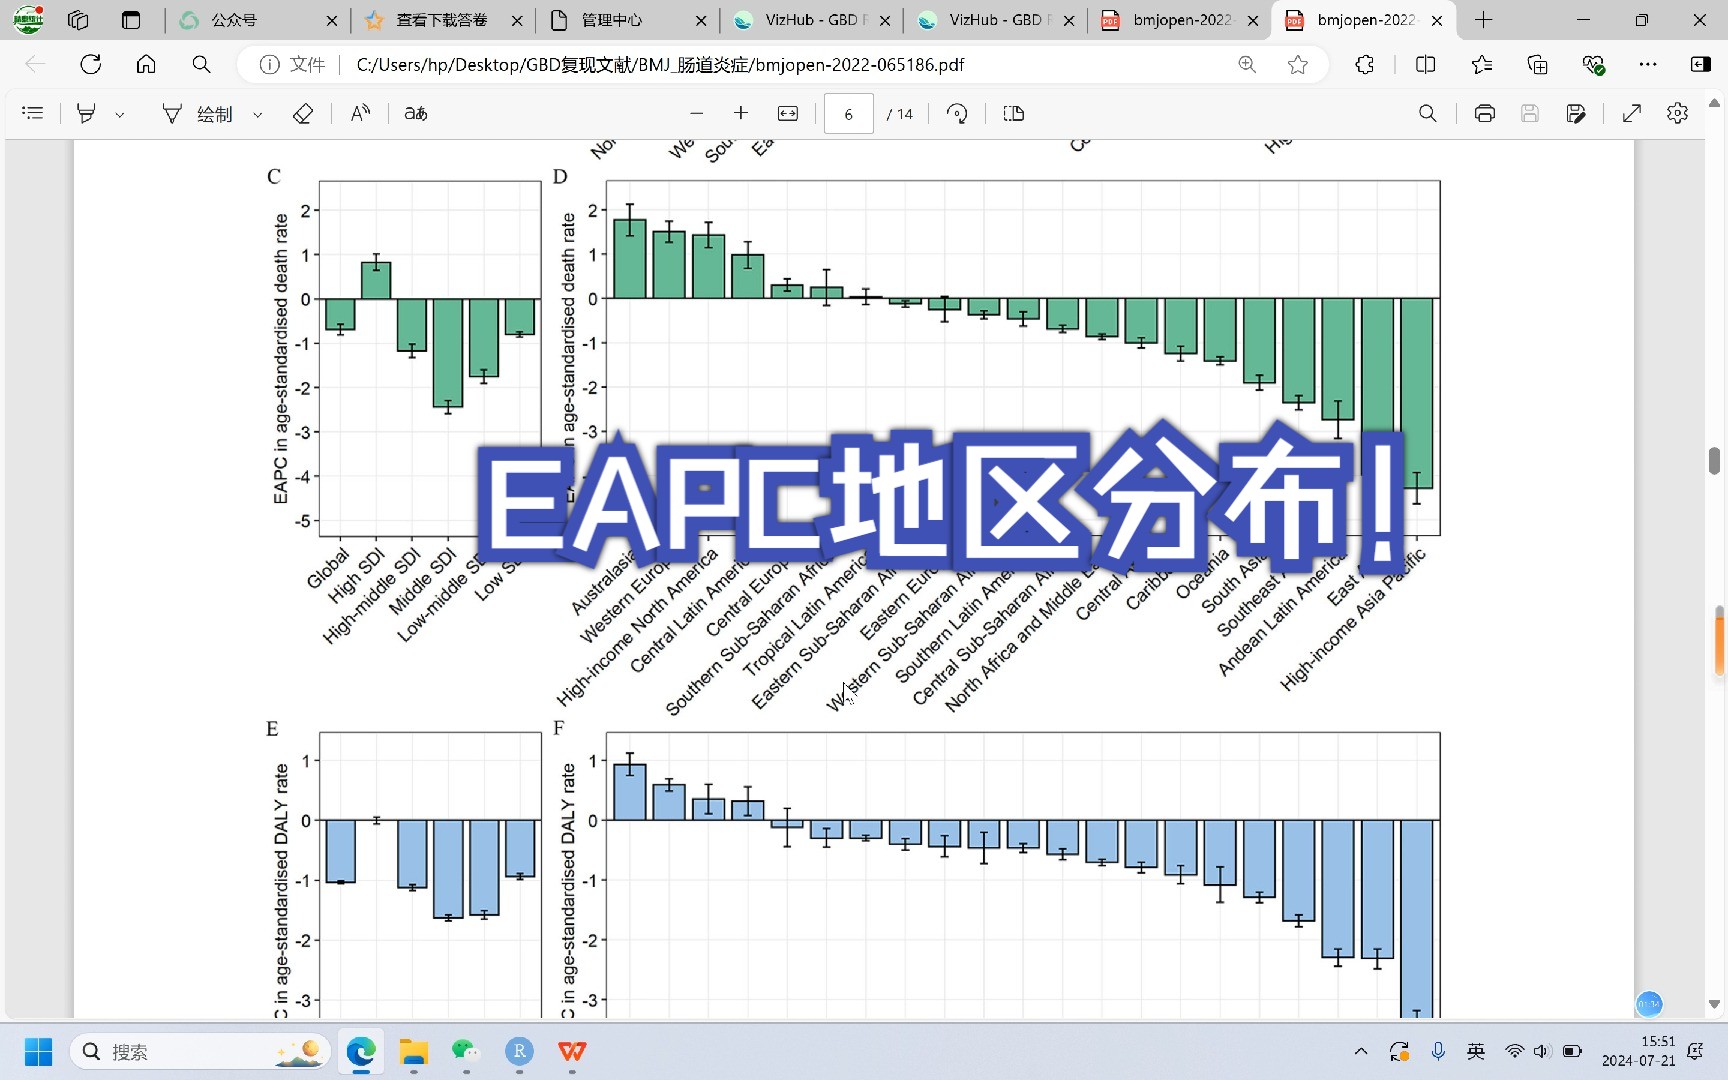
Task: Open workspaces icon
Action: (78, 19)
